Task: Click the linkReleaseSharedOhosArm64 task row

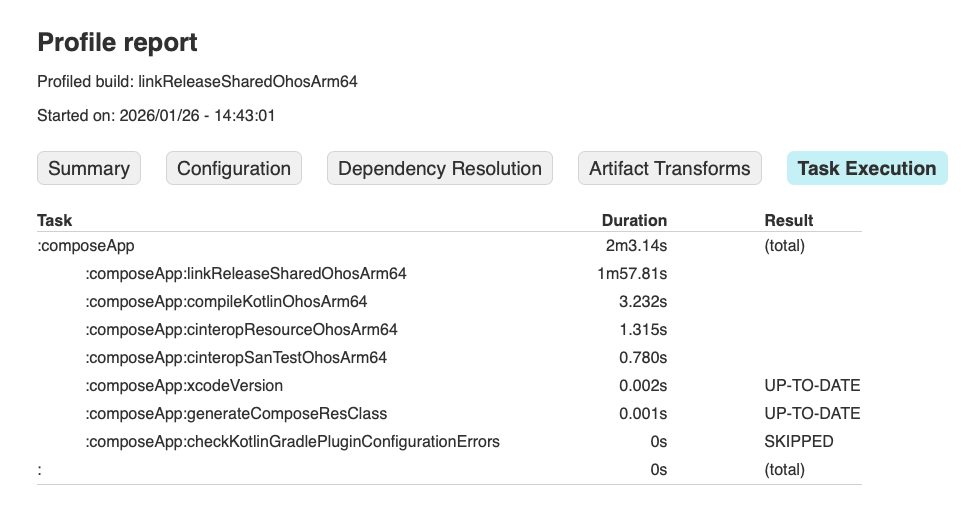Action: 246,273
